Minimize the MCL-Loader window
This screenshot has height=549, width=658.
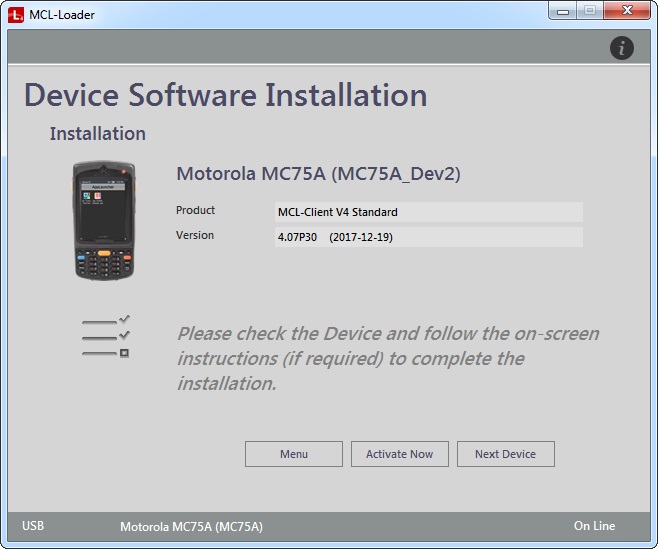tap(563, 11)
